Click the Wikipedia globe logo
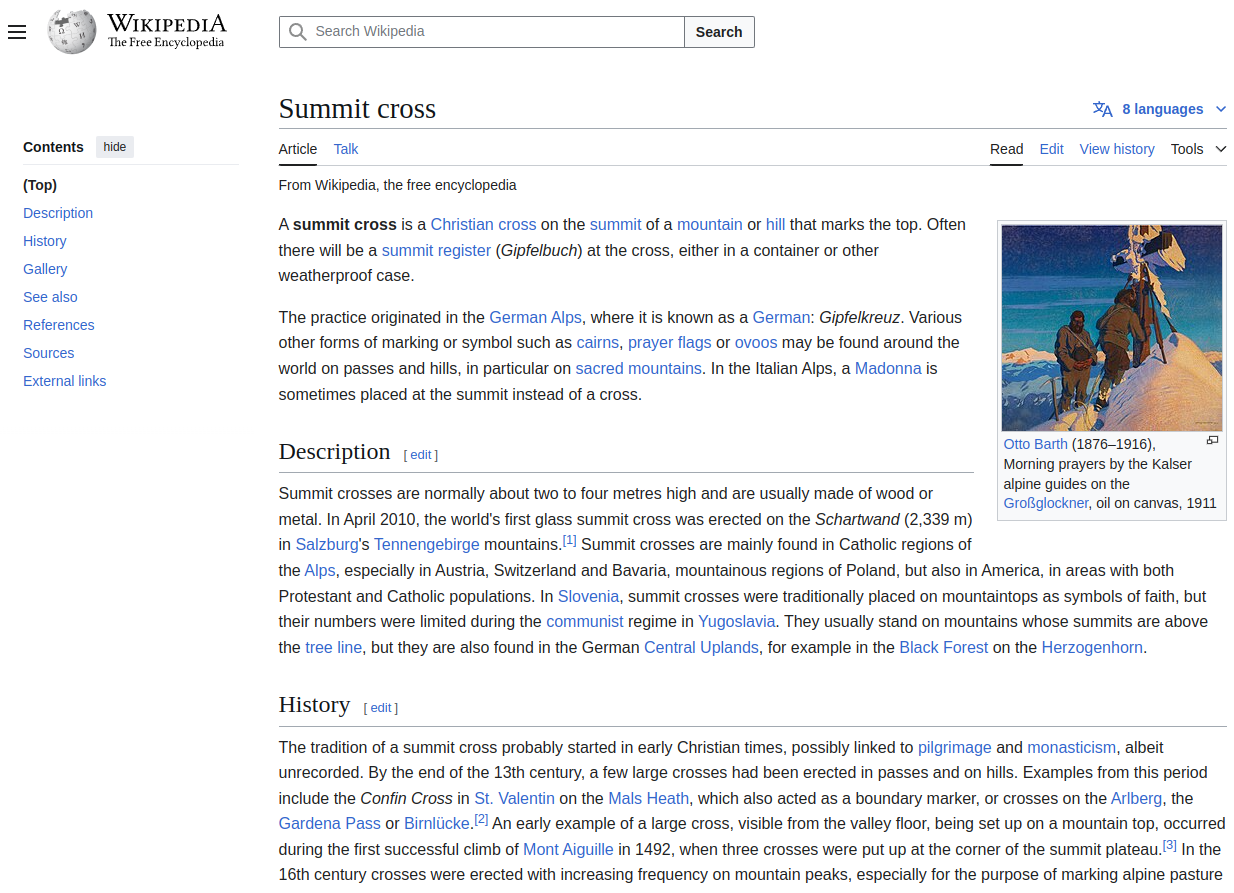Image resolution: width=1234 pixels, height=893 pixels. [70, 31]
